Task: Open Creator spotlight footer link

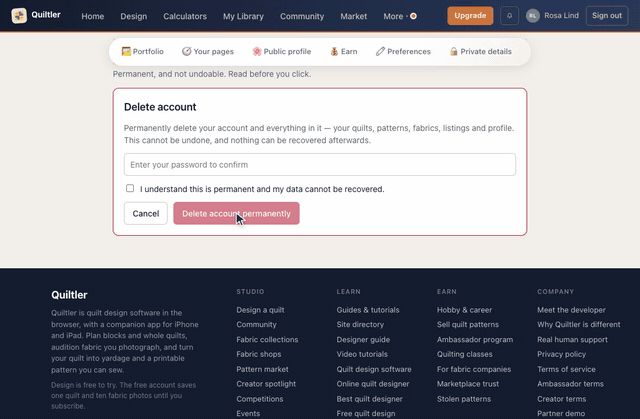Action: coord(266,384)
